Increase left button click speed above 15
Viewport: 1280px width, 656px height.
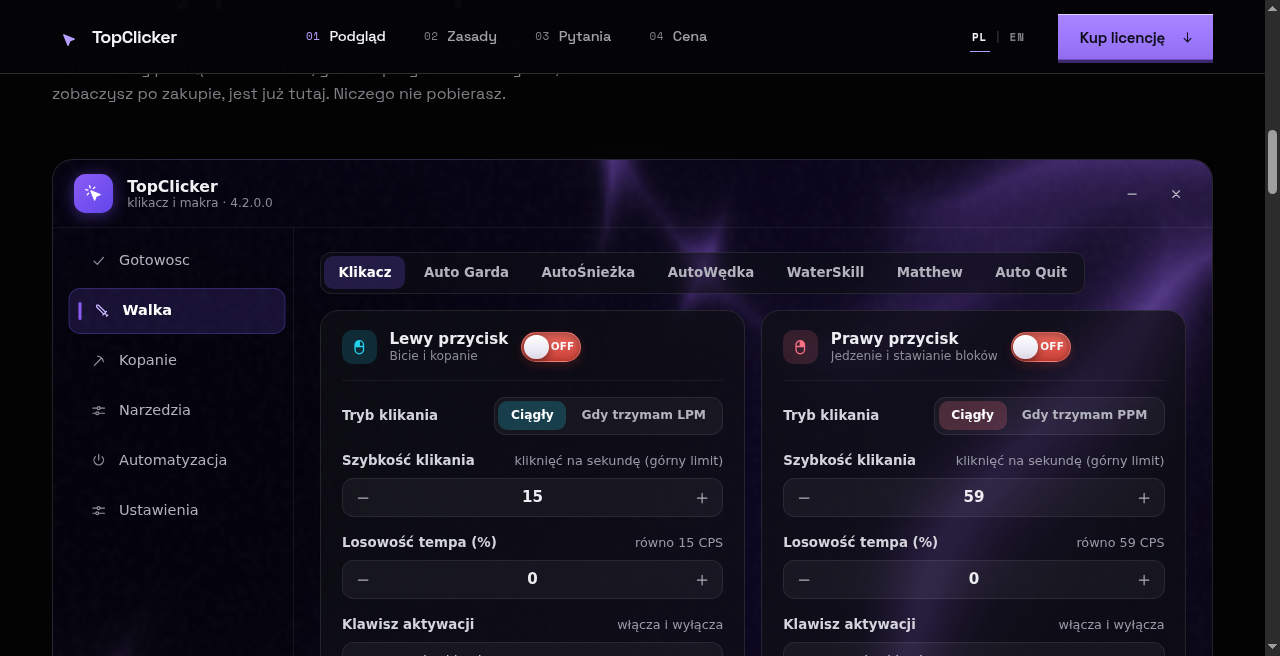[702, 497]
